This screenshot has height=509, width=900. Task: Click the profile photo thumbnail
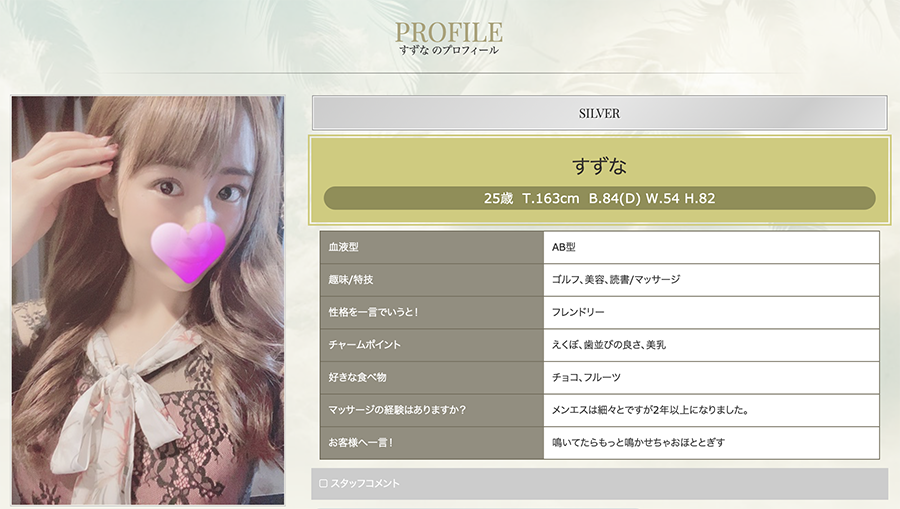[148, 300]
